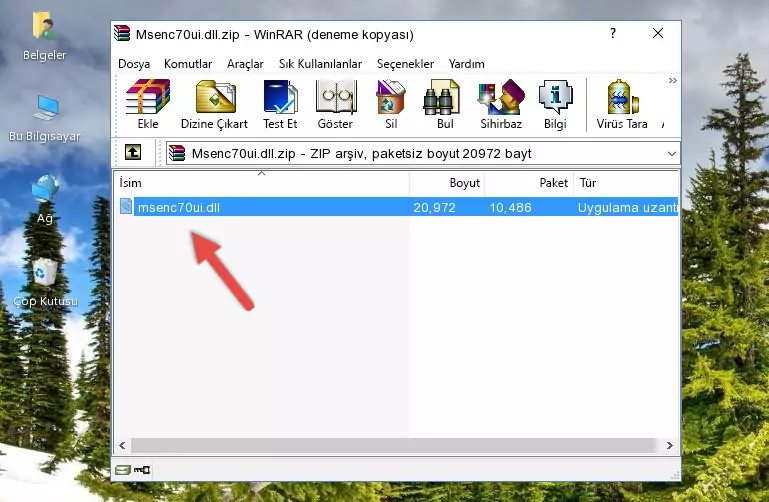Click the Ekle (add) toolbar icon

(x=148, y=104)
